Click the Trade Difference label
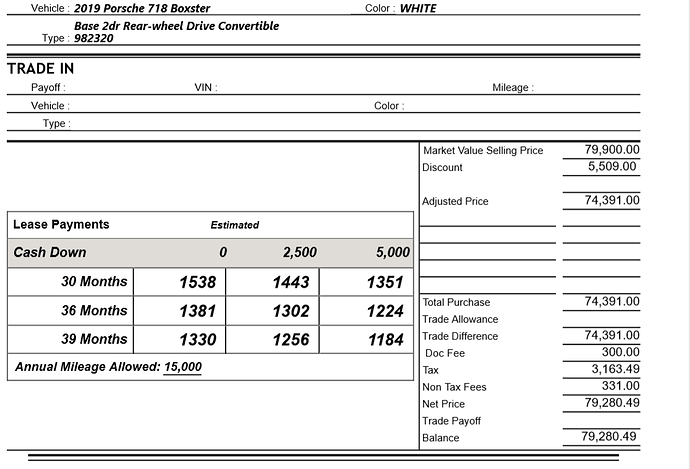Screen dimensions: 690x469 point(460,337)
